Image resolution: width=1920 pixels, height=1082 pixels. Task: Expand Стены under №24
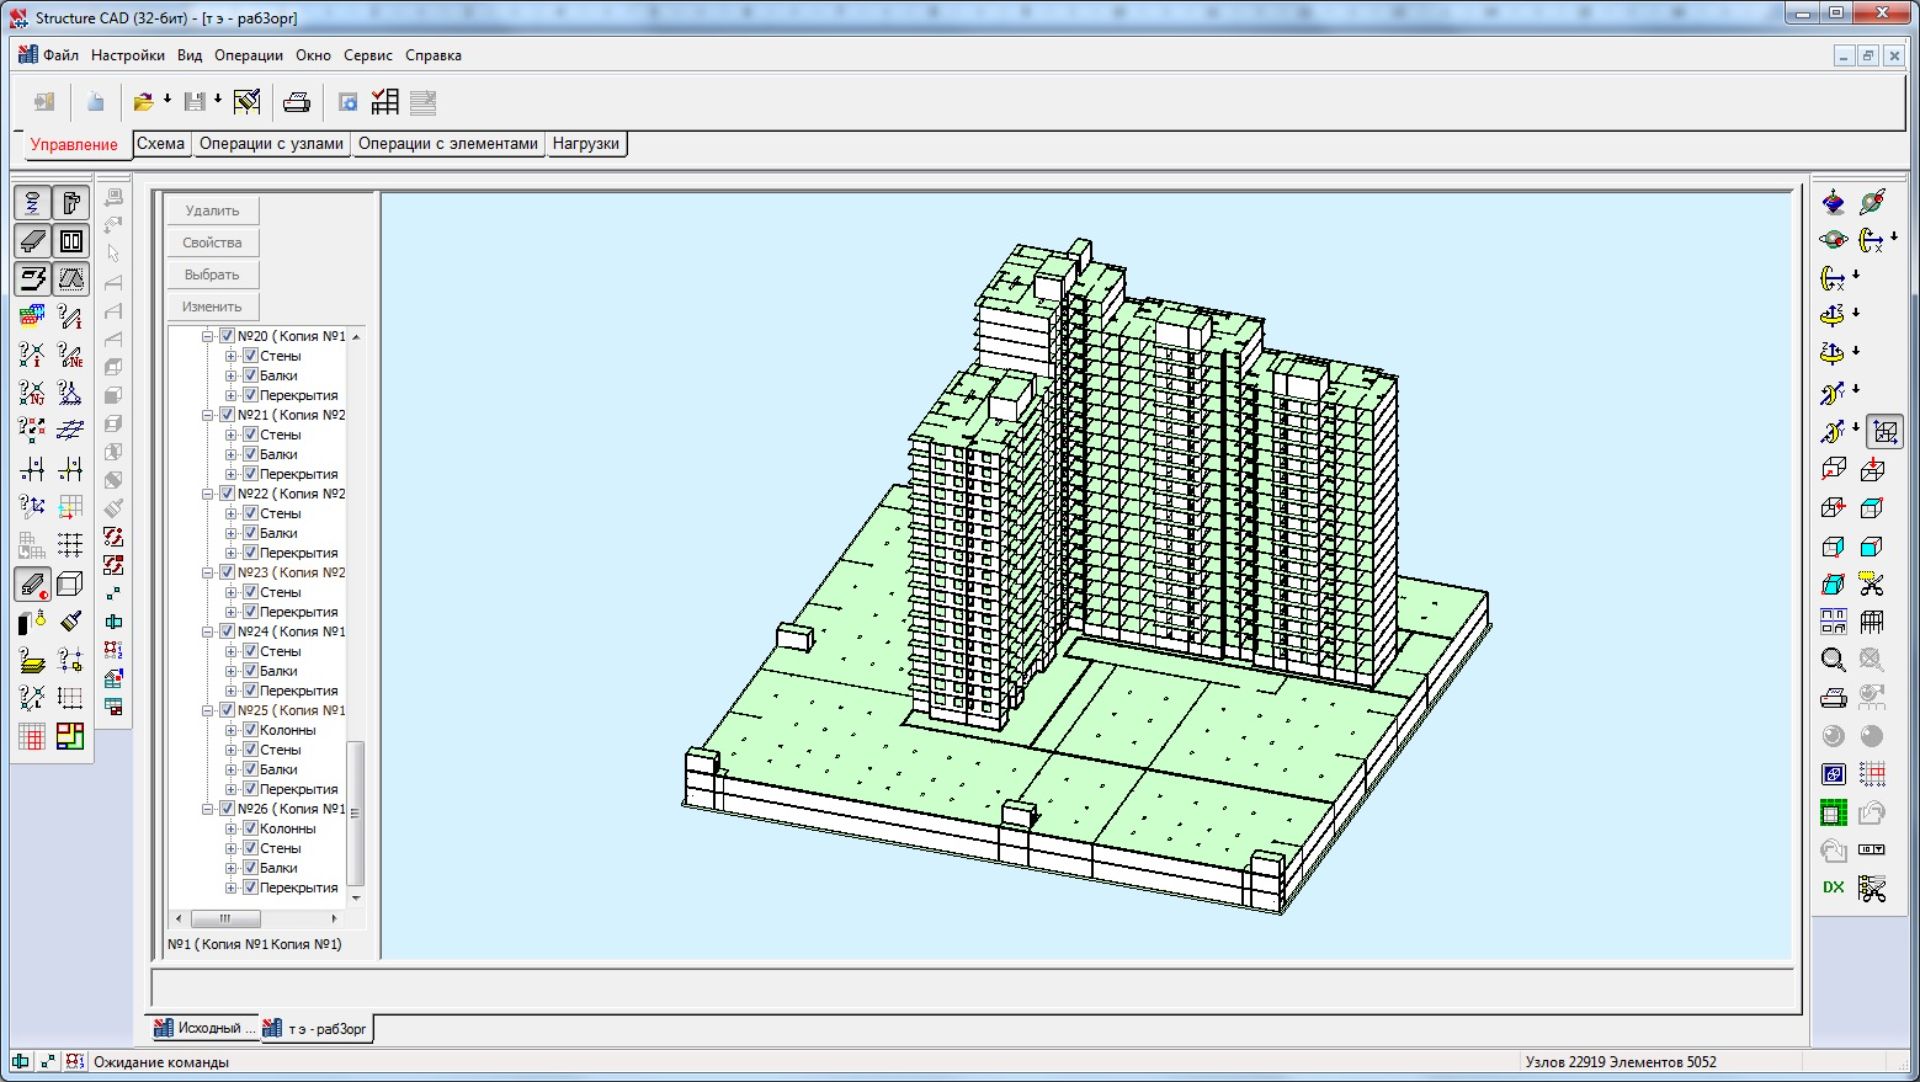coord(231,652)
